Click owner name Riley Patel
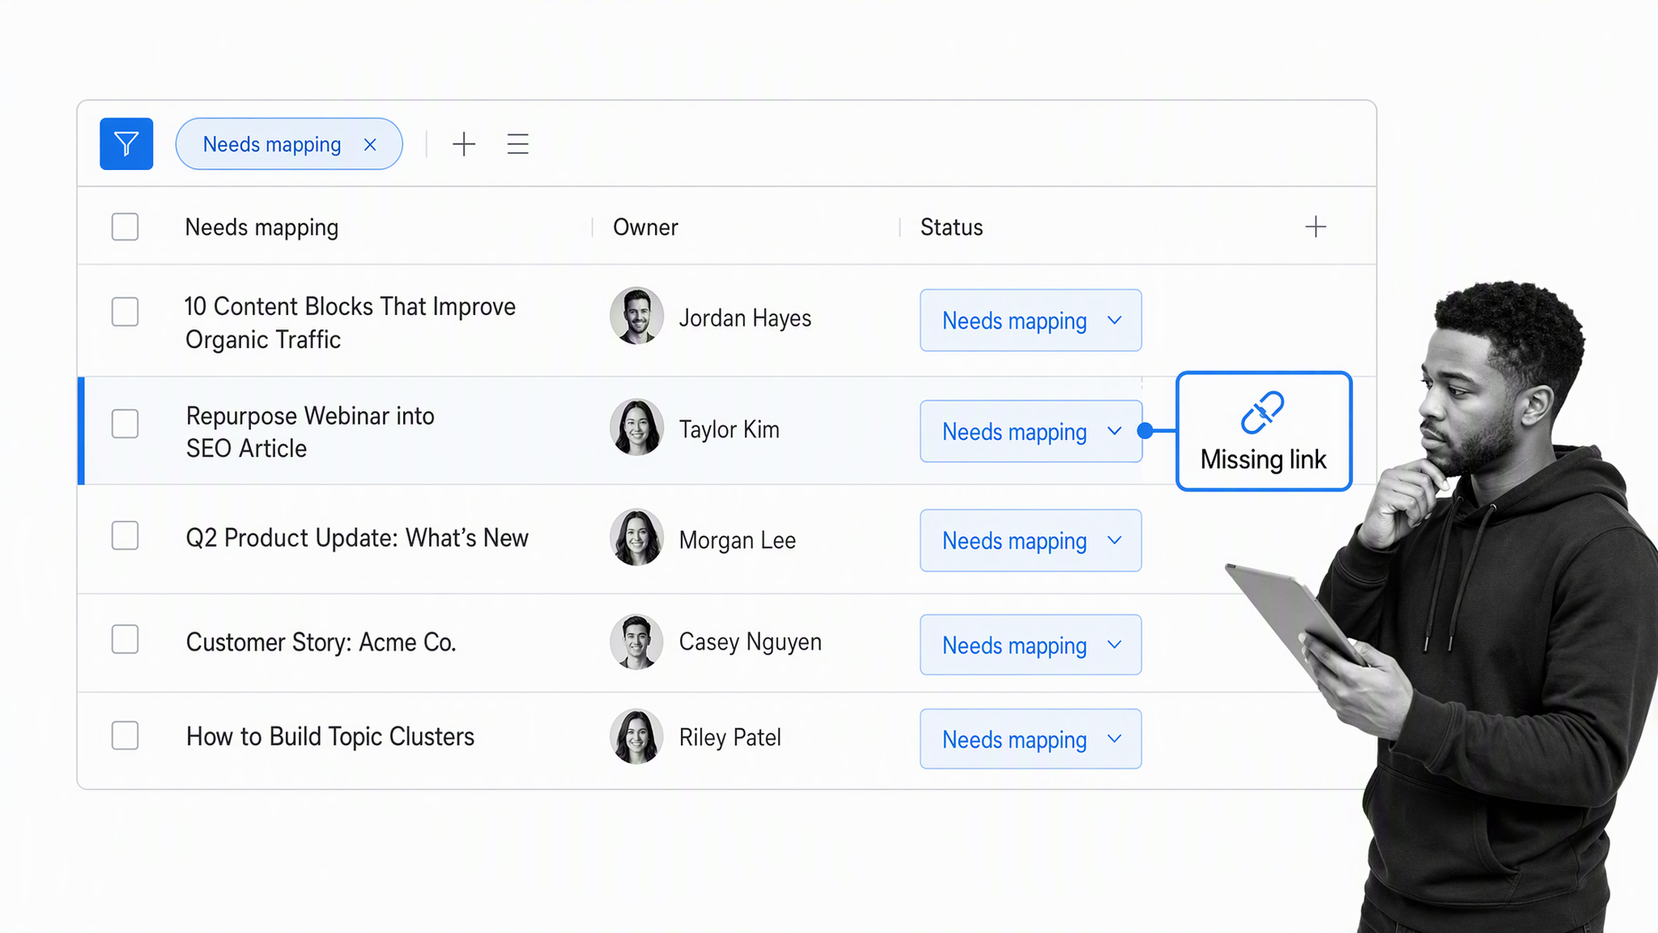 pyautogui.click(x=730, y=738)
